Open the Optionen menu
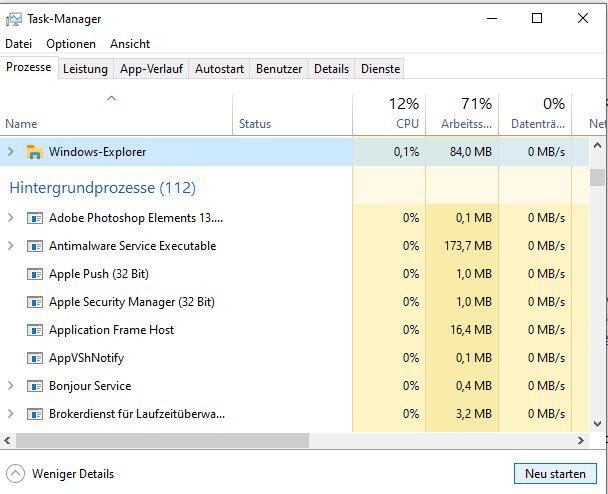Image resolution: width=608 pixels, height=494 pixels. [71, 44]
